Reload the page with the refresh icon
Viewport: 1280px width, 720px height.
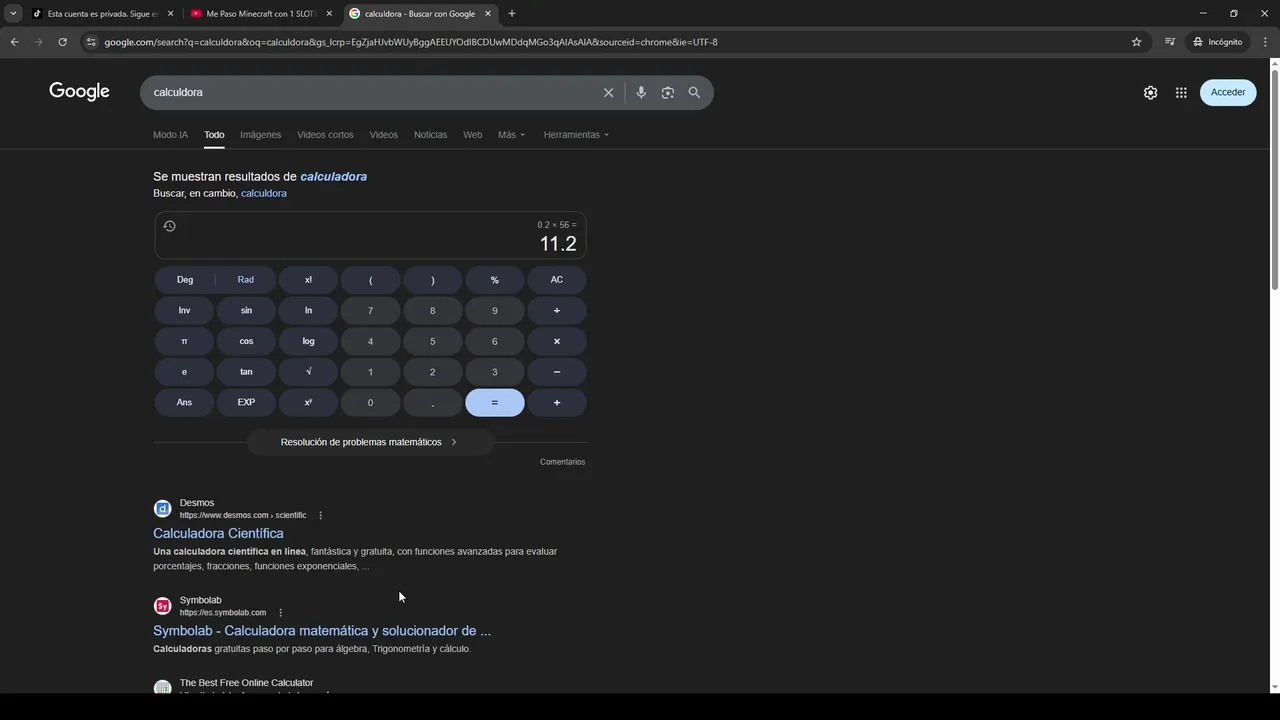pos(62,42)
